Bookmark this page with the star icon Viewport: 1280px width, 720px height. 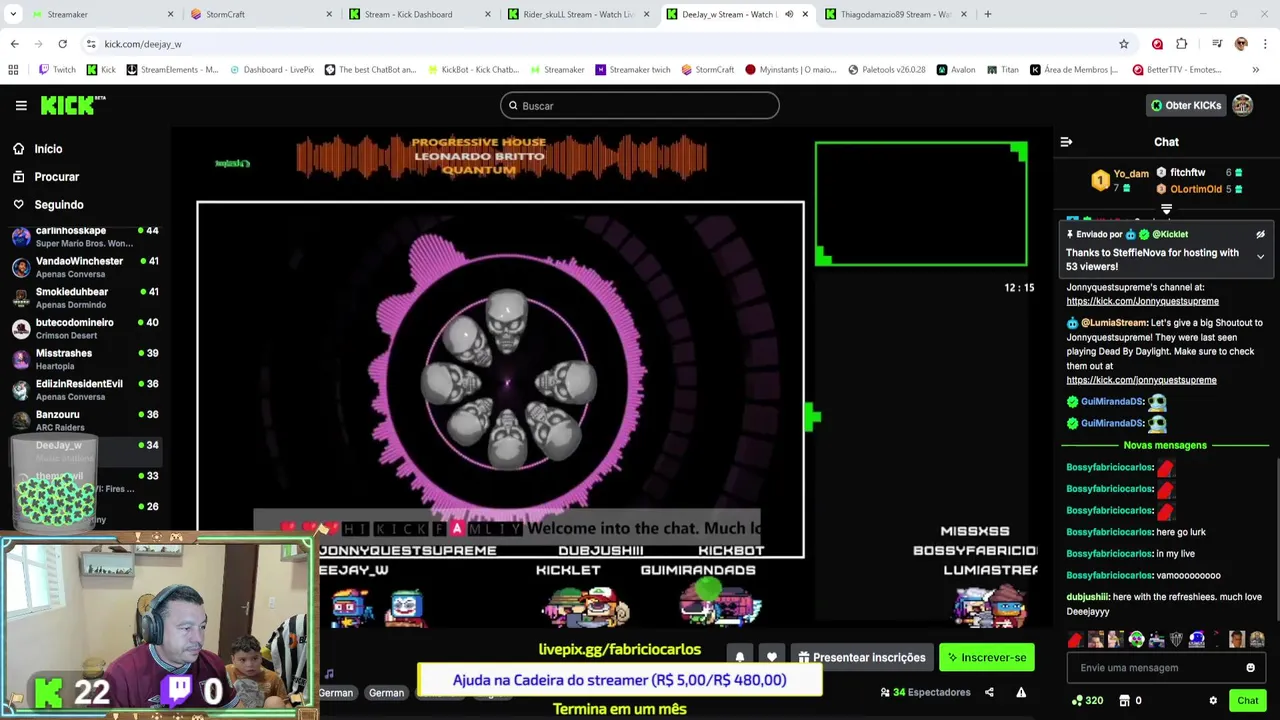tap(1124, 44)
